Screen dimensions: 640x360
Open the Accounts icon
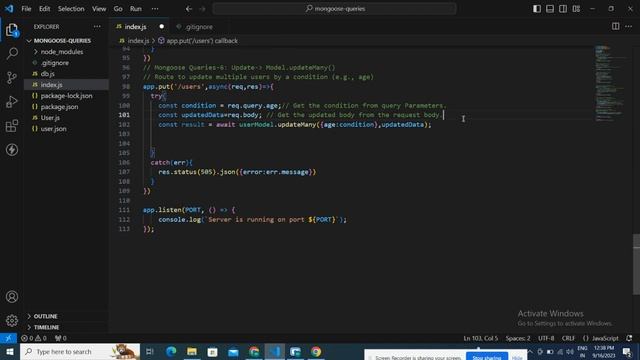click(12, 297)
